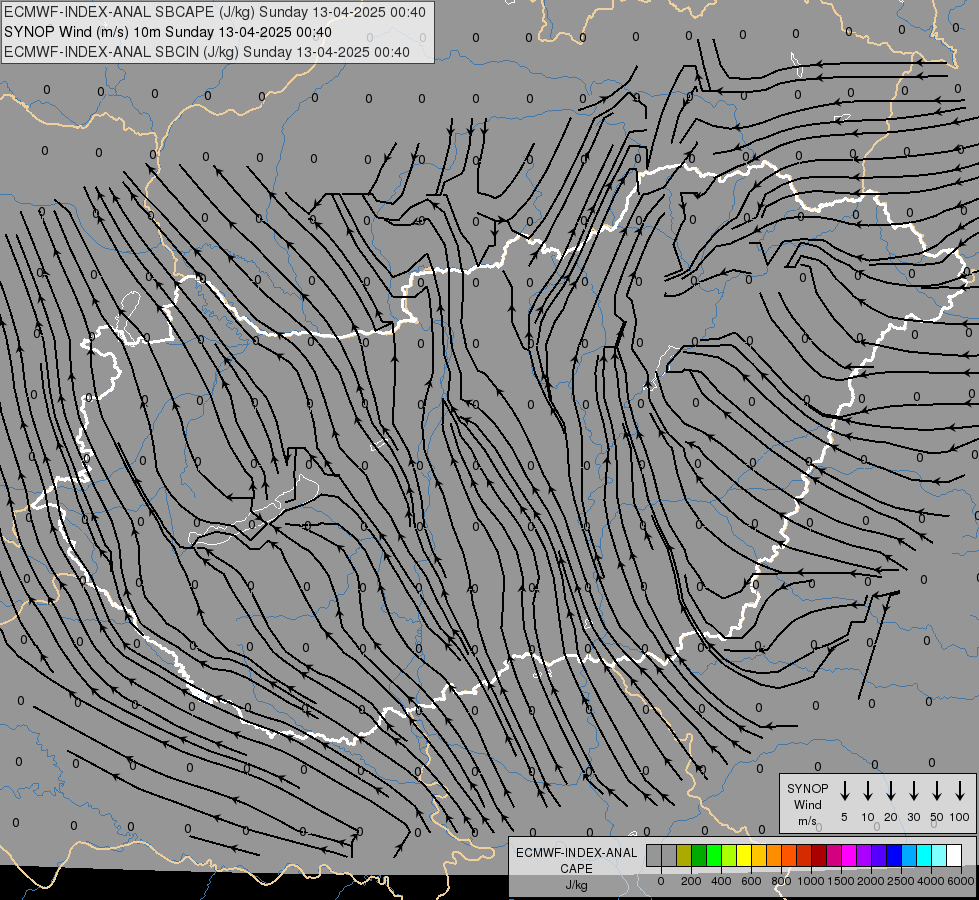Click the 30 label in wind legend

pos(913,817)
